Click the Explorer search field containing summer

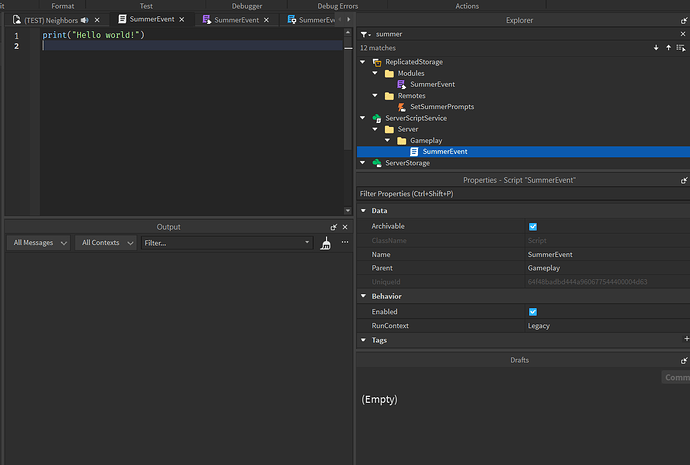(524, 34)
